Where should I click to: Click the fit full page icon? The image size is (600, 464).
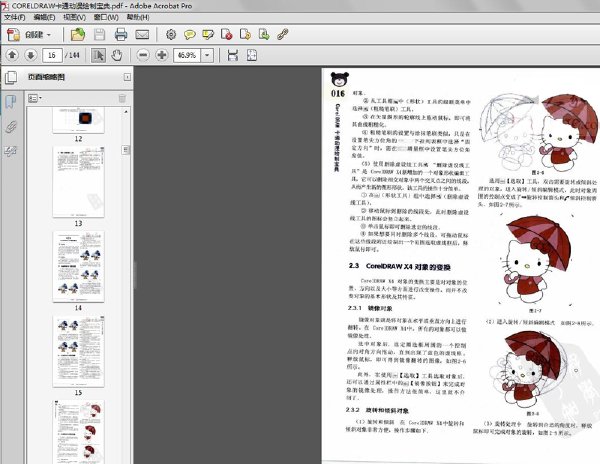tap(251, 55)
